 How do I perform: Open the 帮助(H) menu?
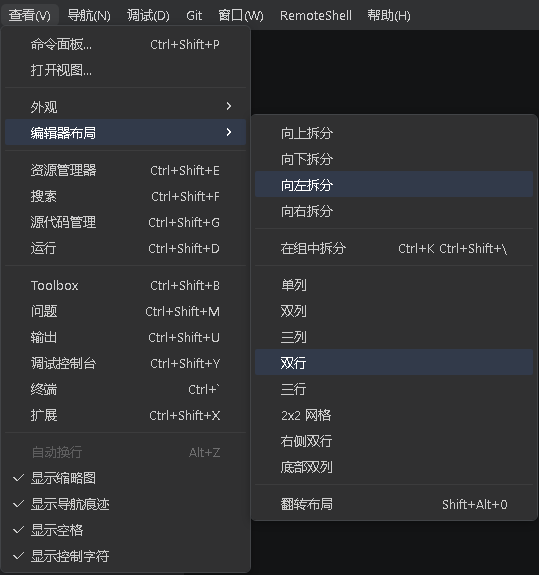389,15
